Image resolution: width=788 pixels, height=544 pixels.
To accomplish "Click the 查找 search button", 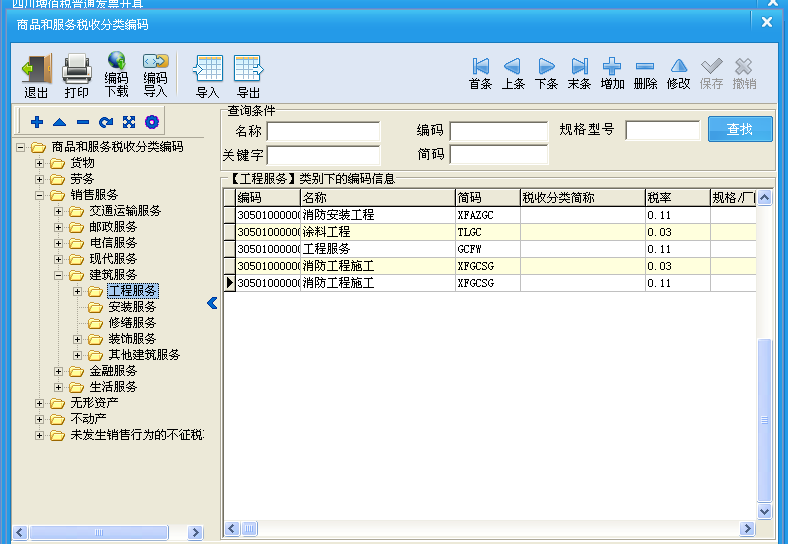I will tap(740, 129).
